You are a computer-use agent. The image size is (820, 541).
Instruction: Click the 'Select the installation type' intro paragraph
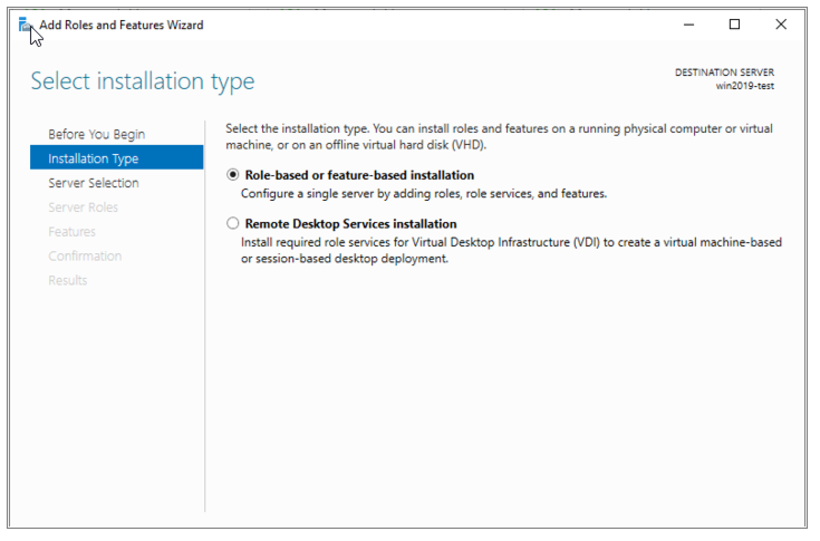pos(499,137)
